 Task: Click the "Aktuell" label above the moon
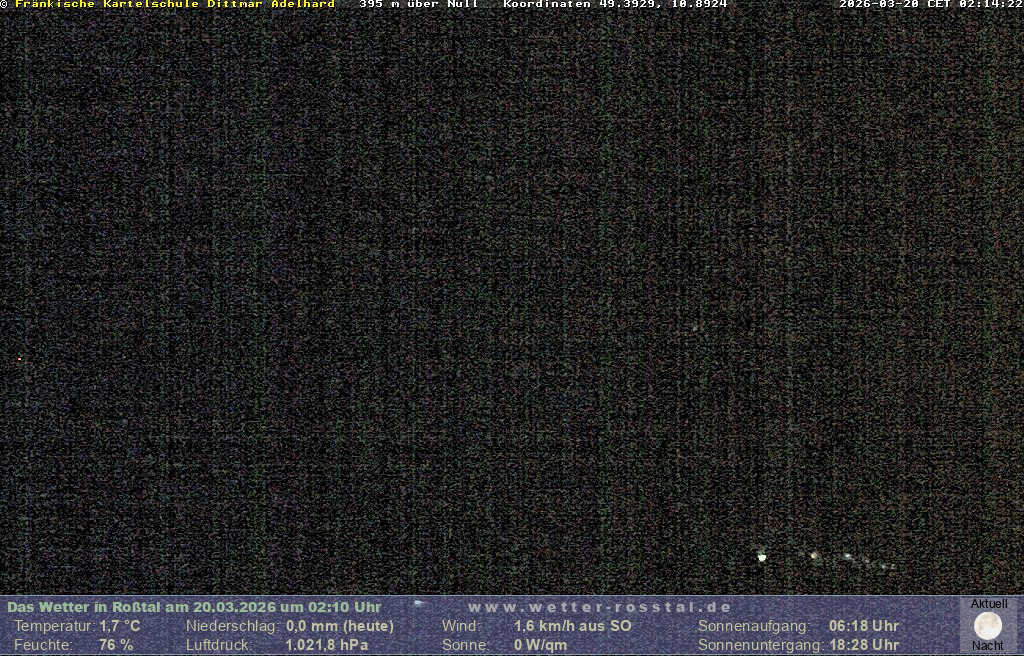tap(988, 604)
